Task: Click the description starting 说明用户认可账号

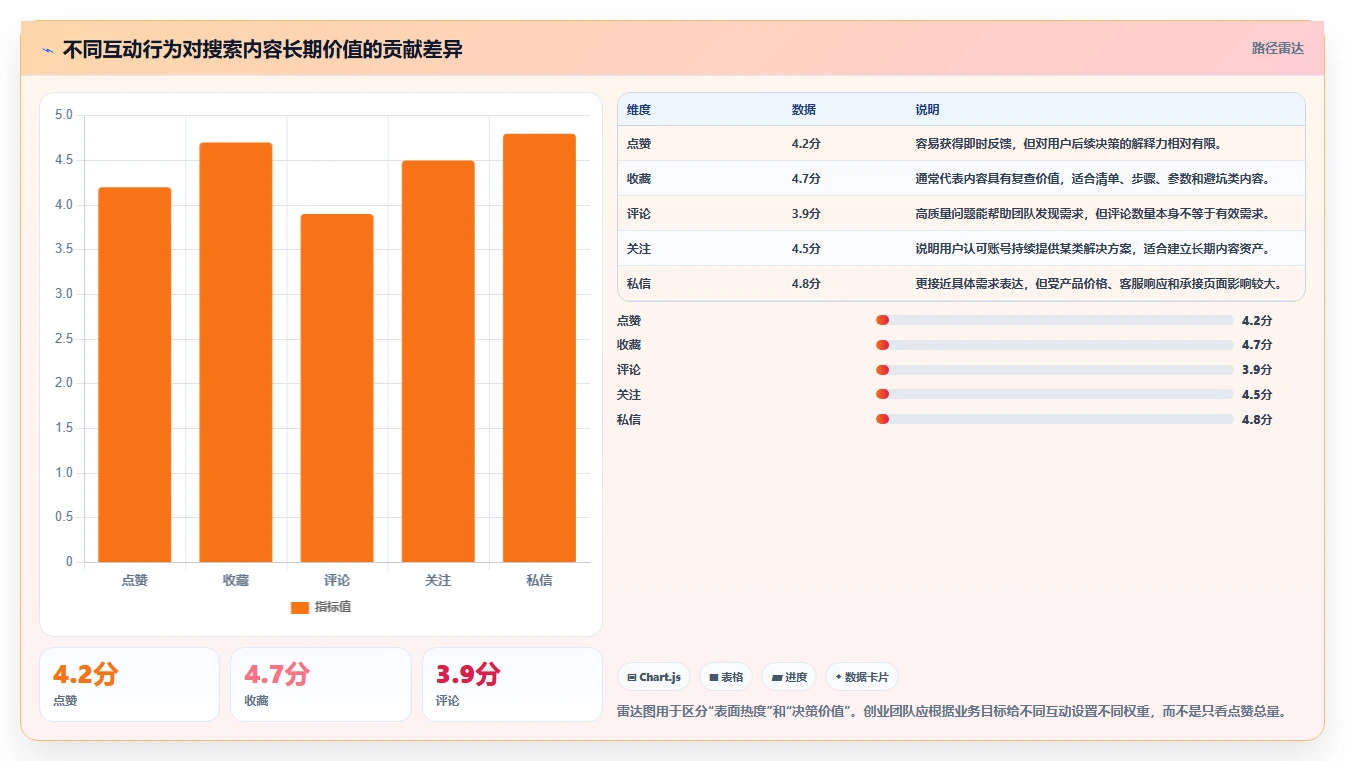Action: pos(1093,249)
